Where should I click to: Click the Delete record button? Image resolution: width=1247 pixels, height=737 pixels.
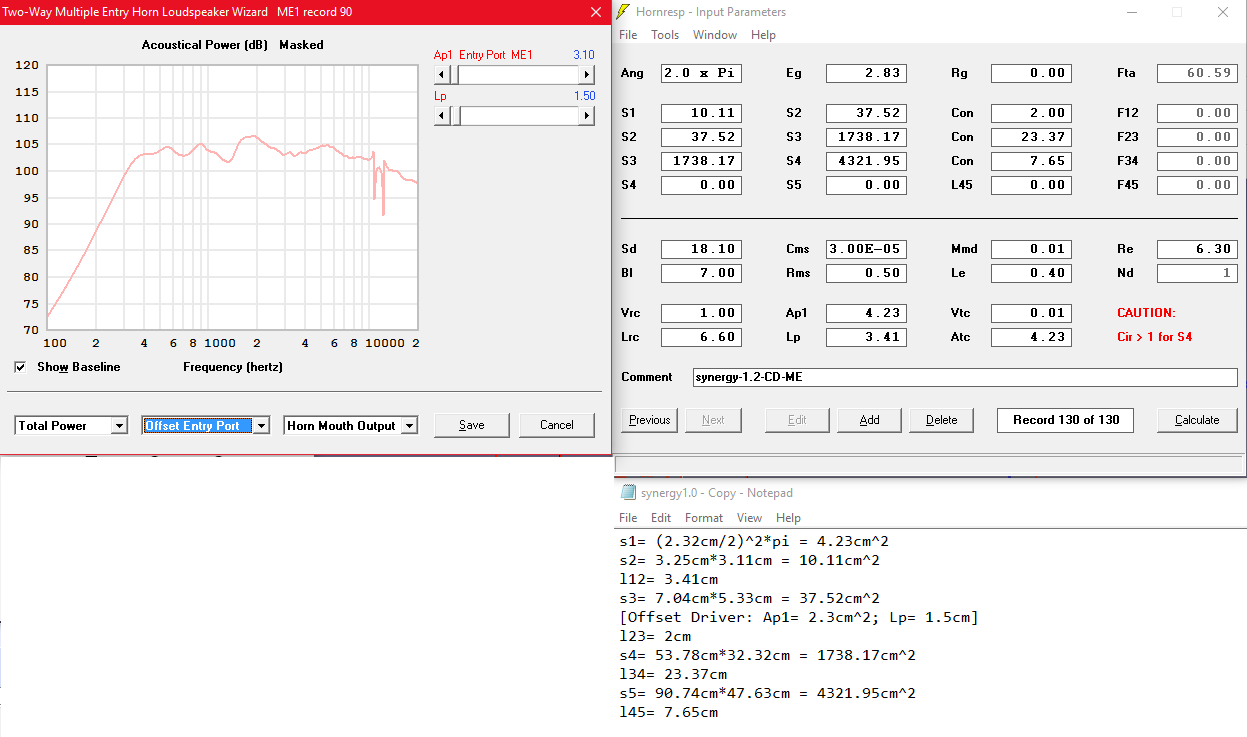(x=942, y=420)
